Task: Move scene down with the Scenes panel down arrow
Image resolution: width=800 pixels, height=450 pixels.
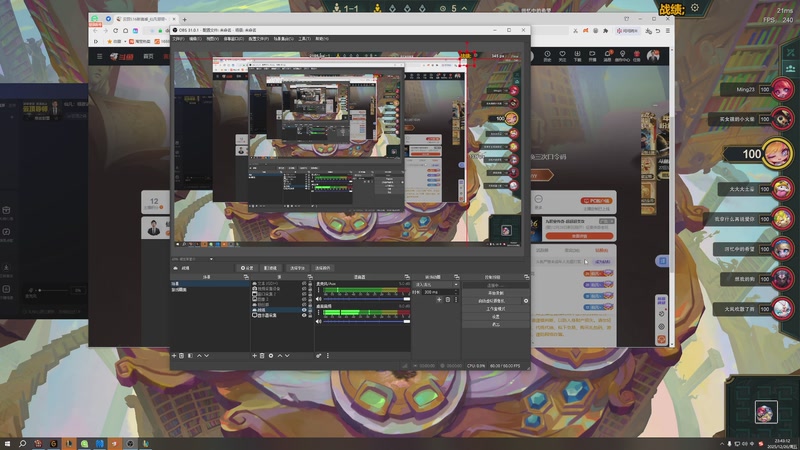Action: click(x=207, y=356)
